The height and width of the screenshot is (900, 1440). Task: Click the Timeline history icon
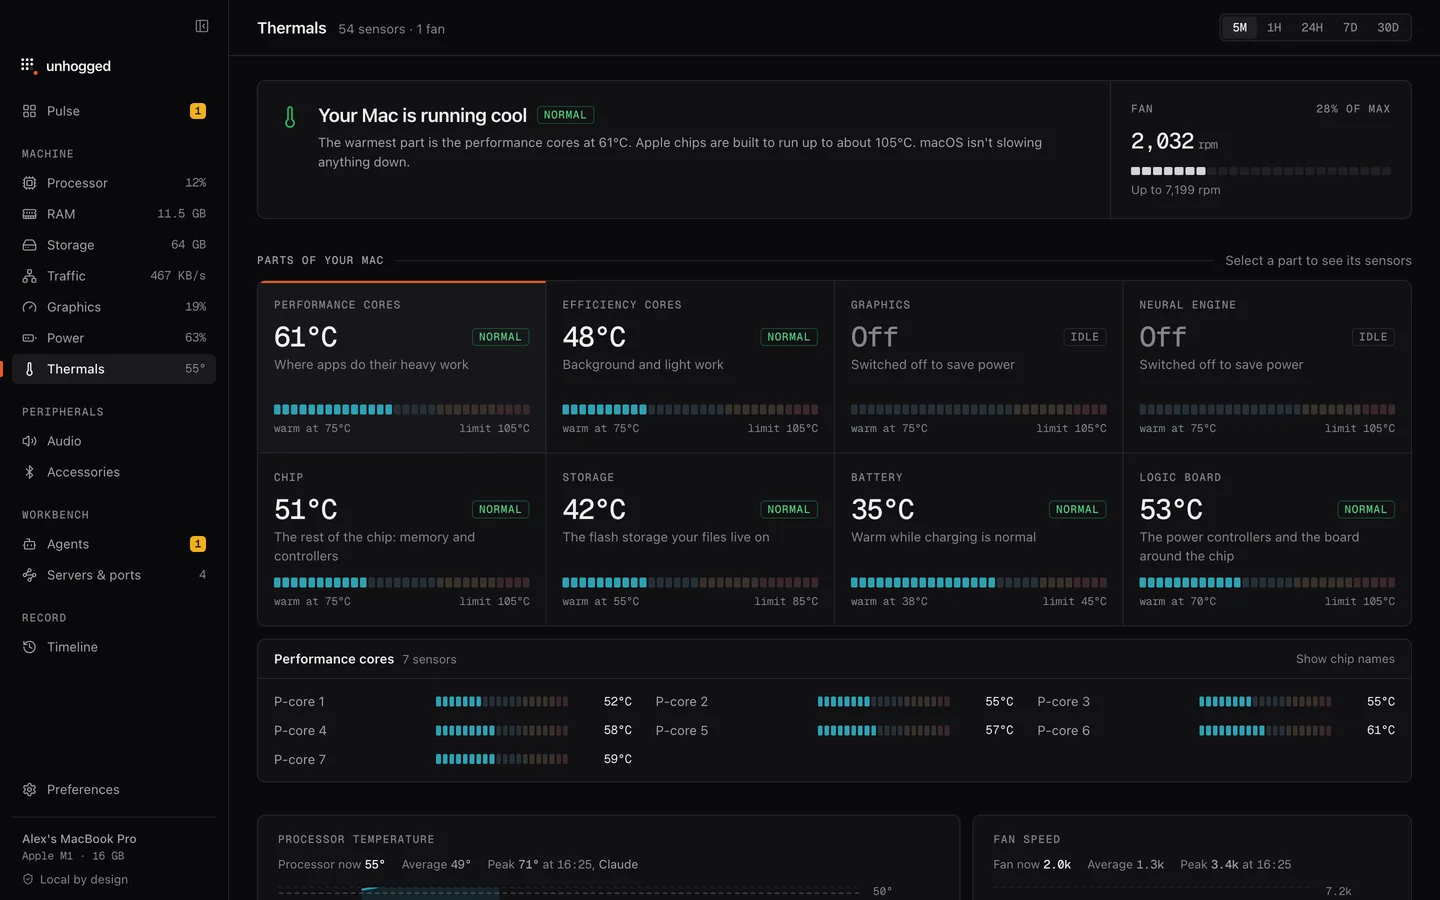[29, 647]
